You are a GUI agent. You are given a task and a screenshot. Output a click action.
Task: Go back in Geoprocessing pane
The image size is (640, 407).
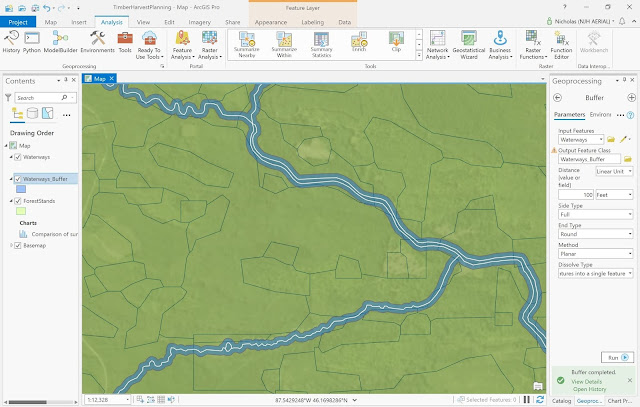click(557, 98)
